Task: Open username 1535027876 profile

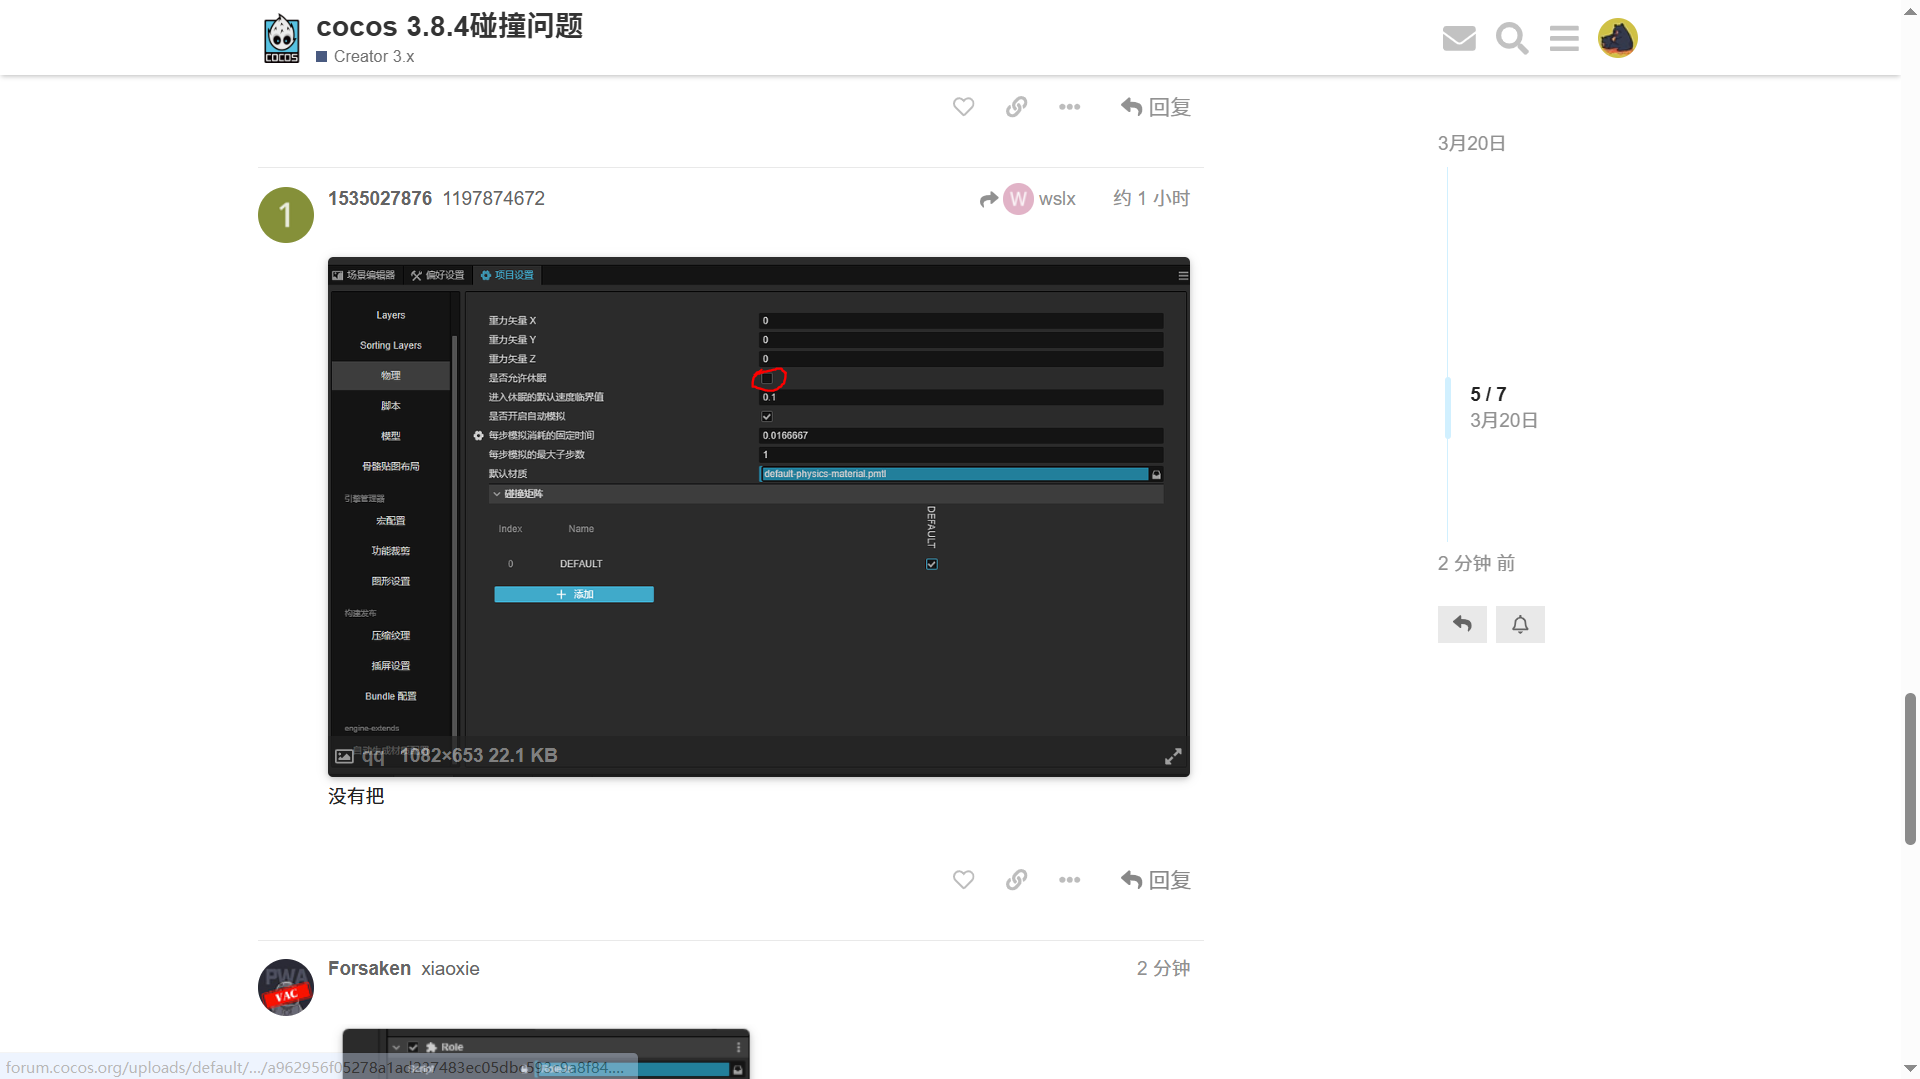Action: tap(380, 198)
